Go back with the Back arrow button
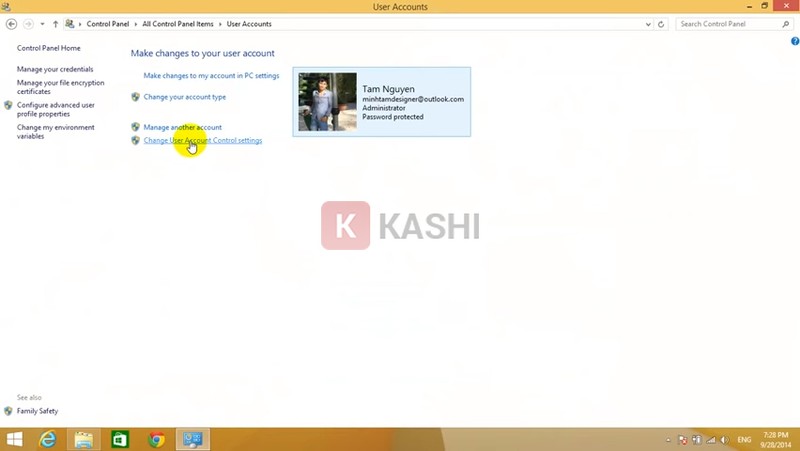800x451 pixels. [x=11, y=24]
